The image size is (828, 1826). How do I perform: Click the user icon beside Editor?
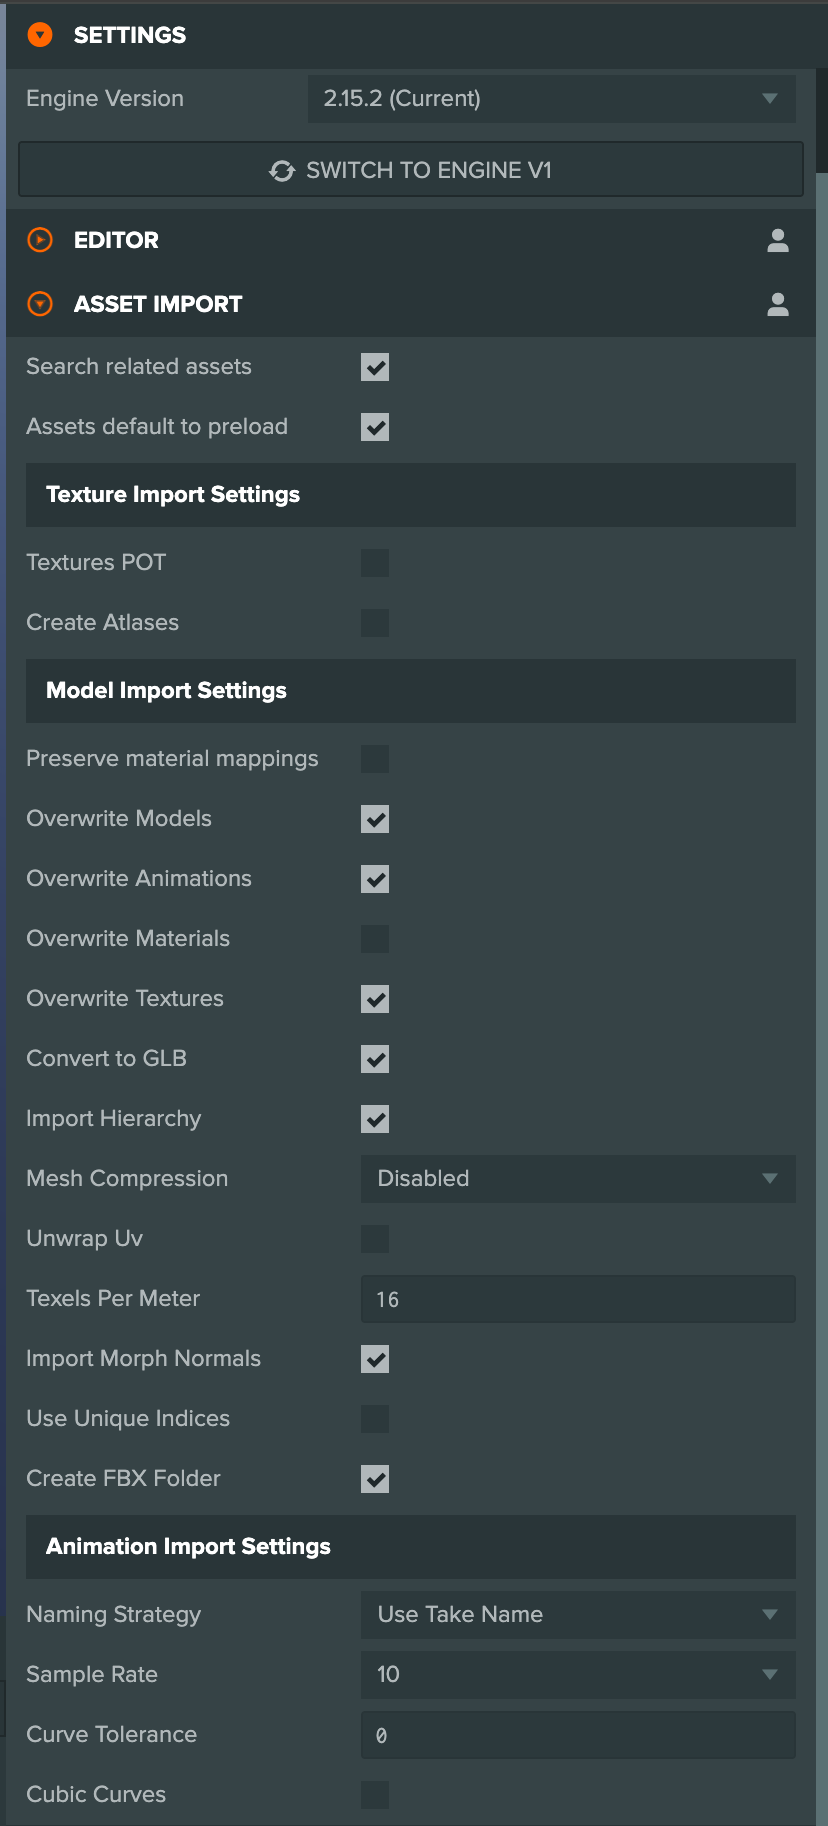pyautogui.click(x=778, y=240)
